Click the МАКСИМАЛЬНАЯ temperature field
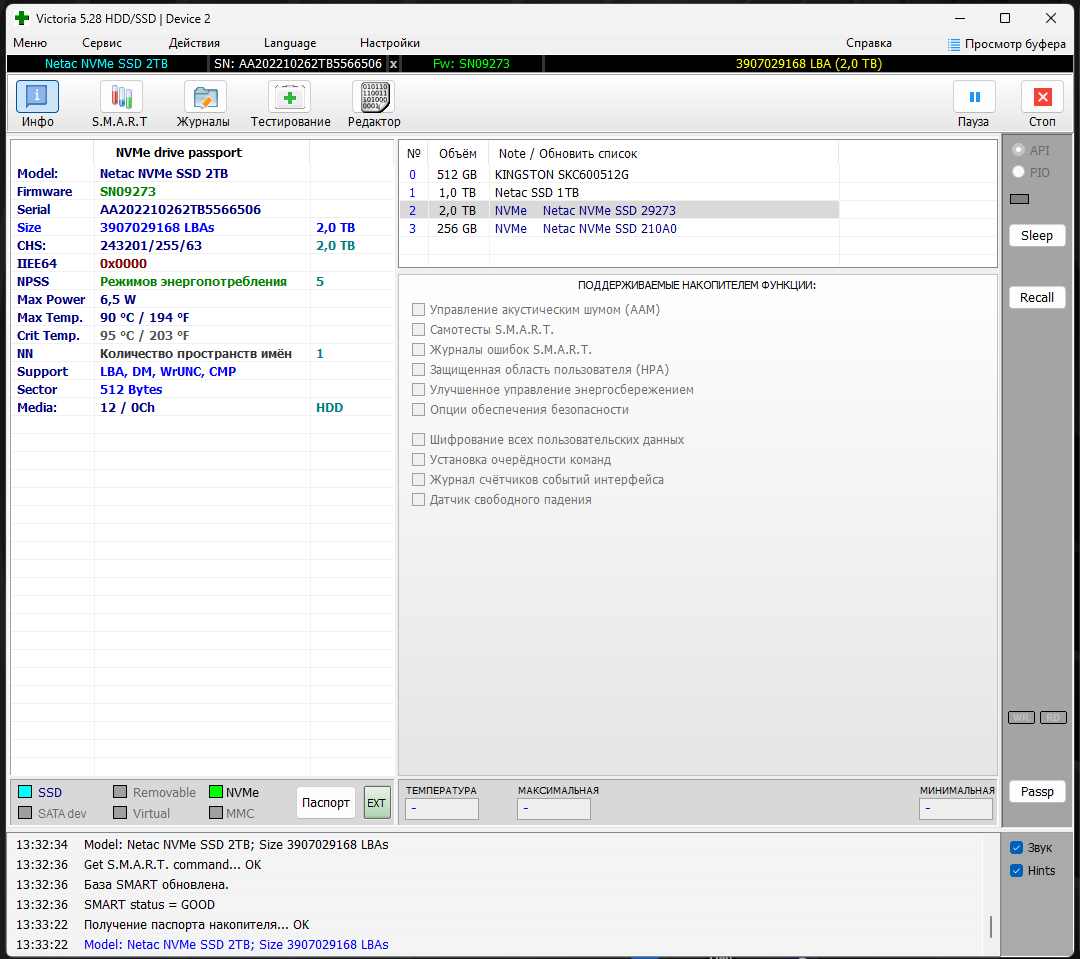1080x959 pixels. click(x=554, y=809)
